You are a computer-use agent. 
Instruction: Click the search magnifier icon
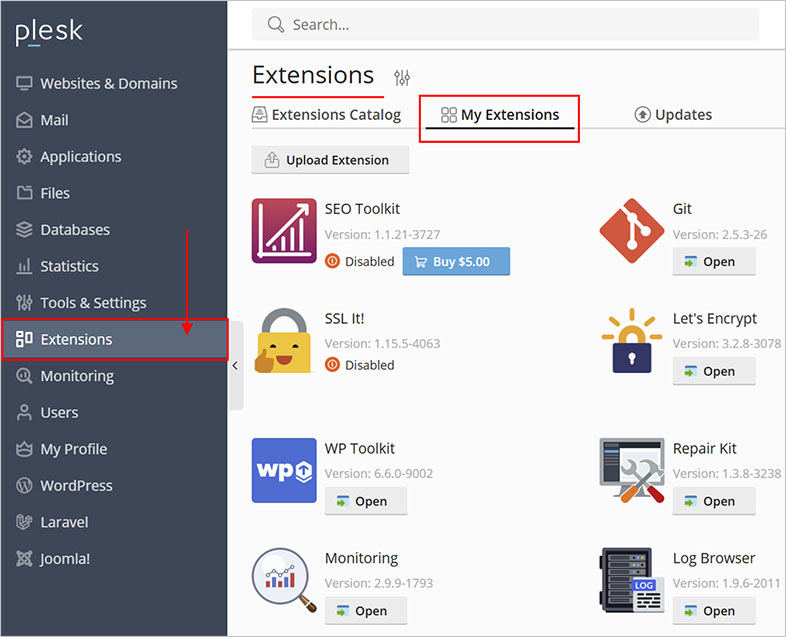point(276,25)
